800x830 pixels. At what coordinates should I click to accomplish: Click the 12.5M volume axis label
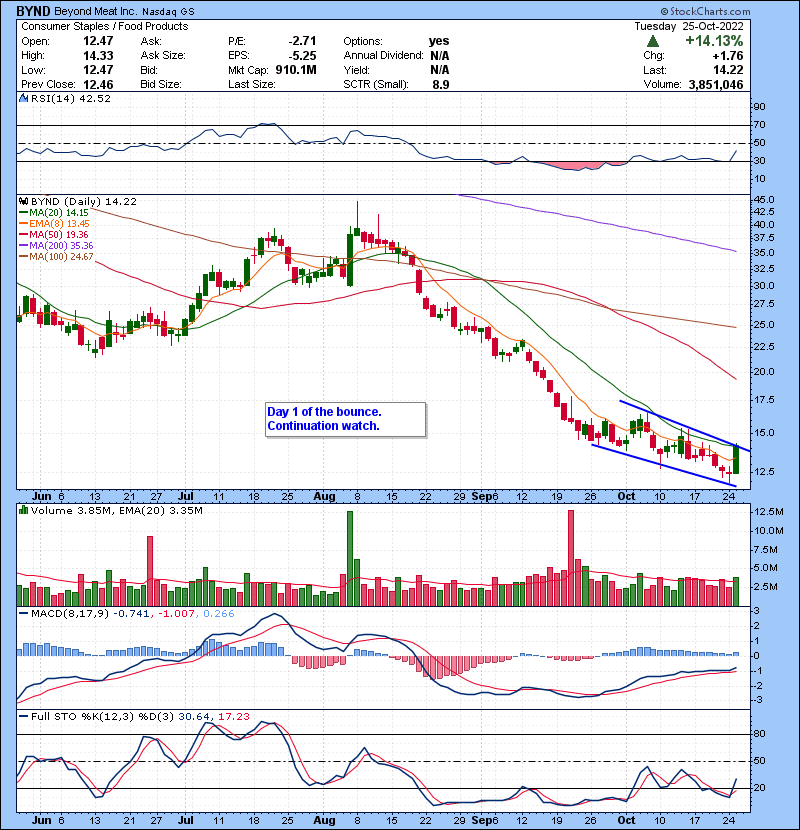[769, 512]
